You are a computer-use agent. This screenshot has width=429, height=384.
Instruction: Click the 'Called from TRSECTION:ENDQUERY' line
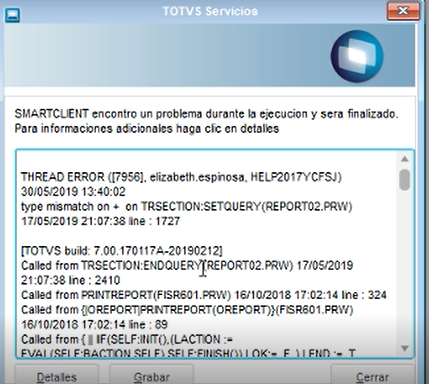187,266
